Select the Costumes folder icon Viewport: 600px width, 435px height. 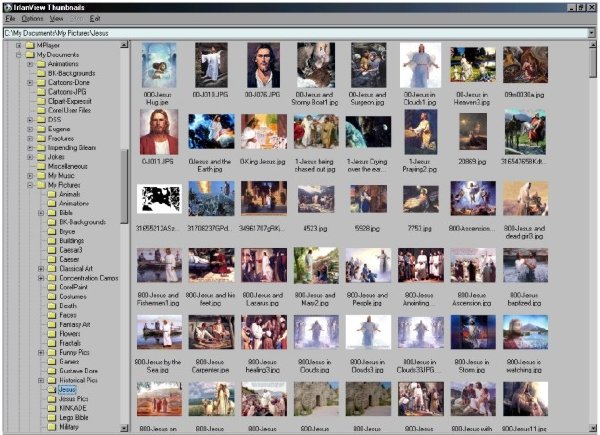tap(52, 297)
